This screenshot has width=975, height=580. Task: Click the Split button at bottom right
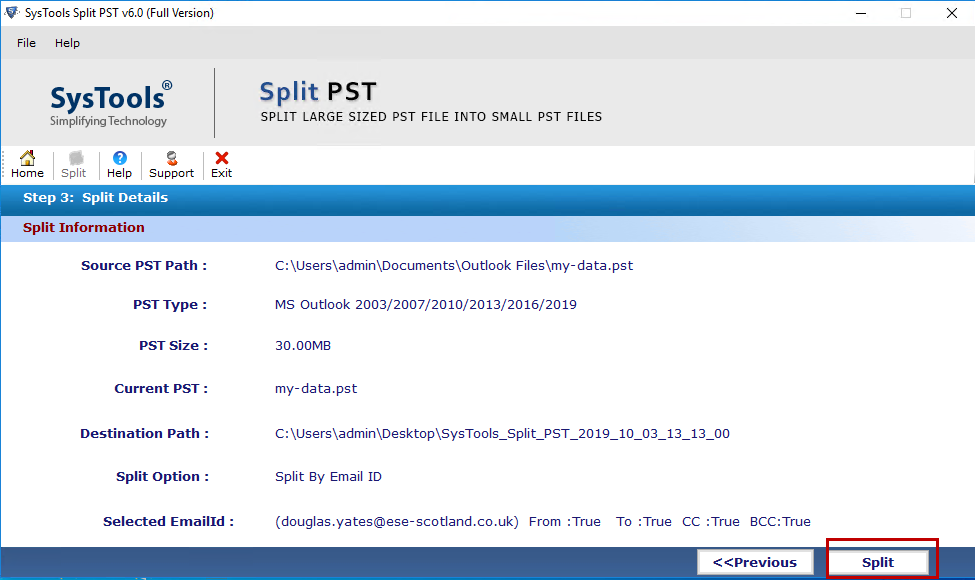point(878,562)
